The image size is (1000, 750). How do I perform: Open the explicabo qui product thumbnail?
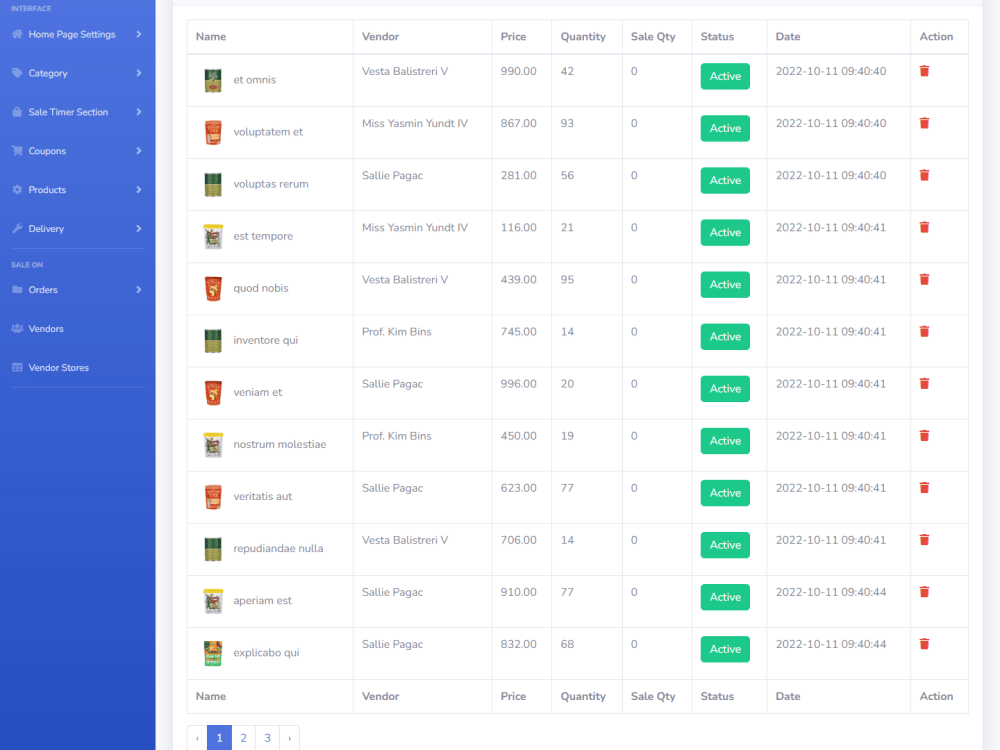(x=213, y=653)
